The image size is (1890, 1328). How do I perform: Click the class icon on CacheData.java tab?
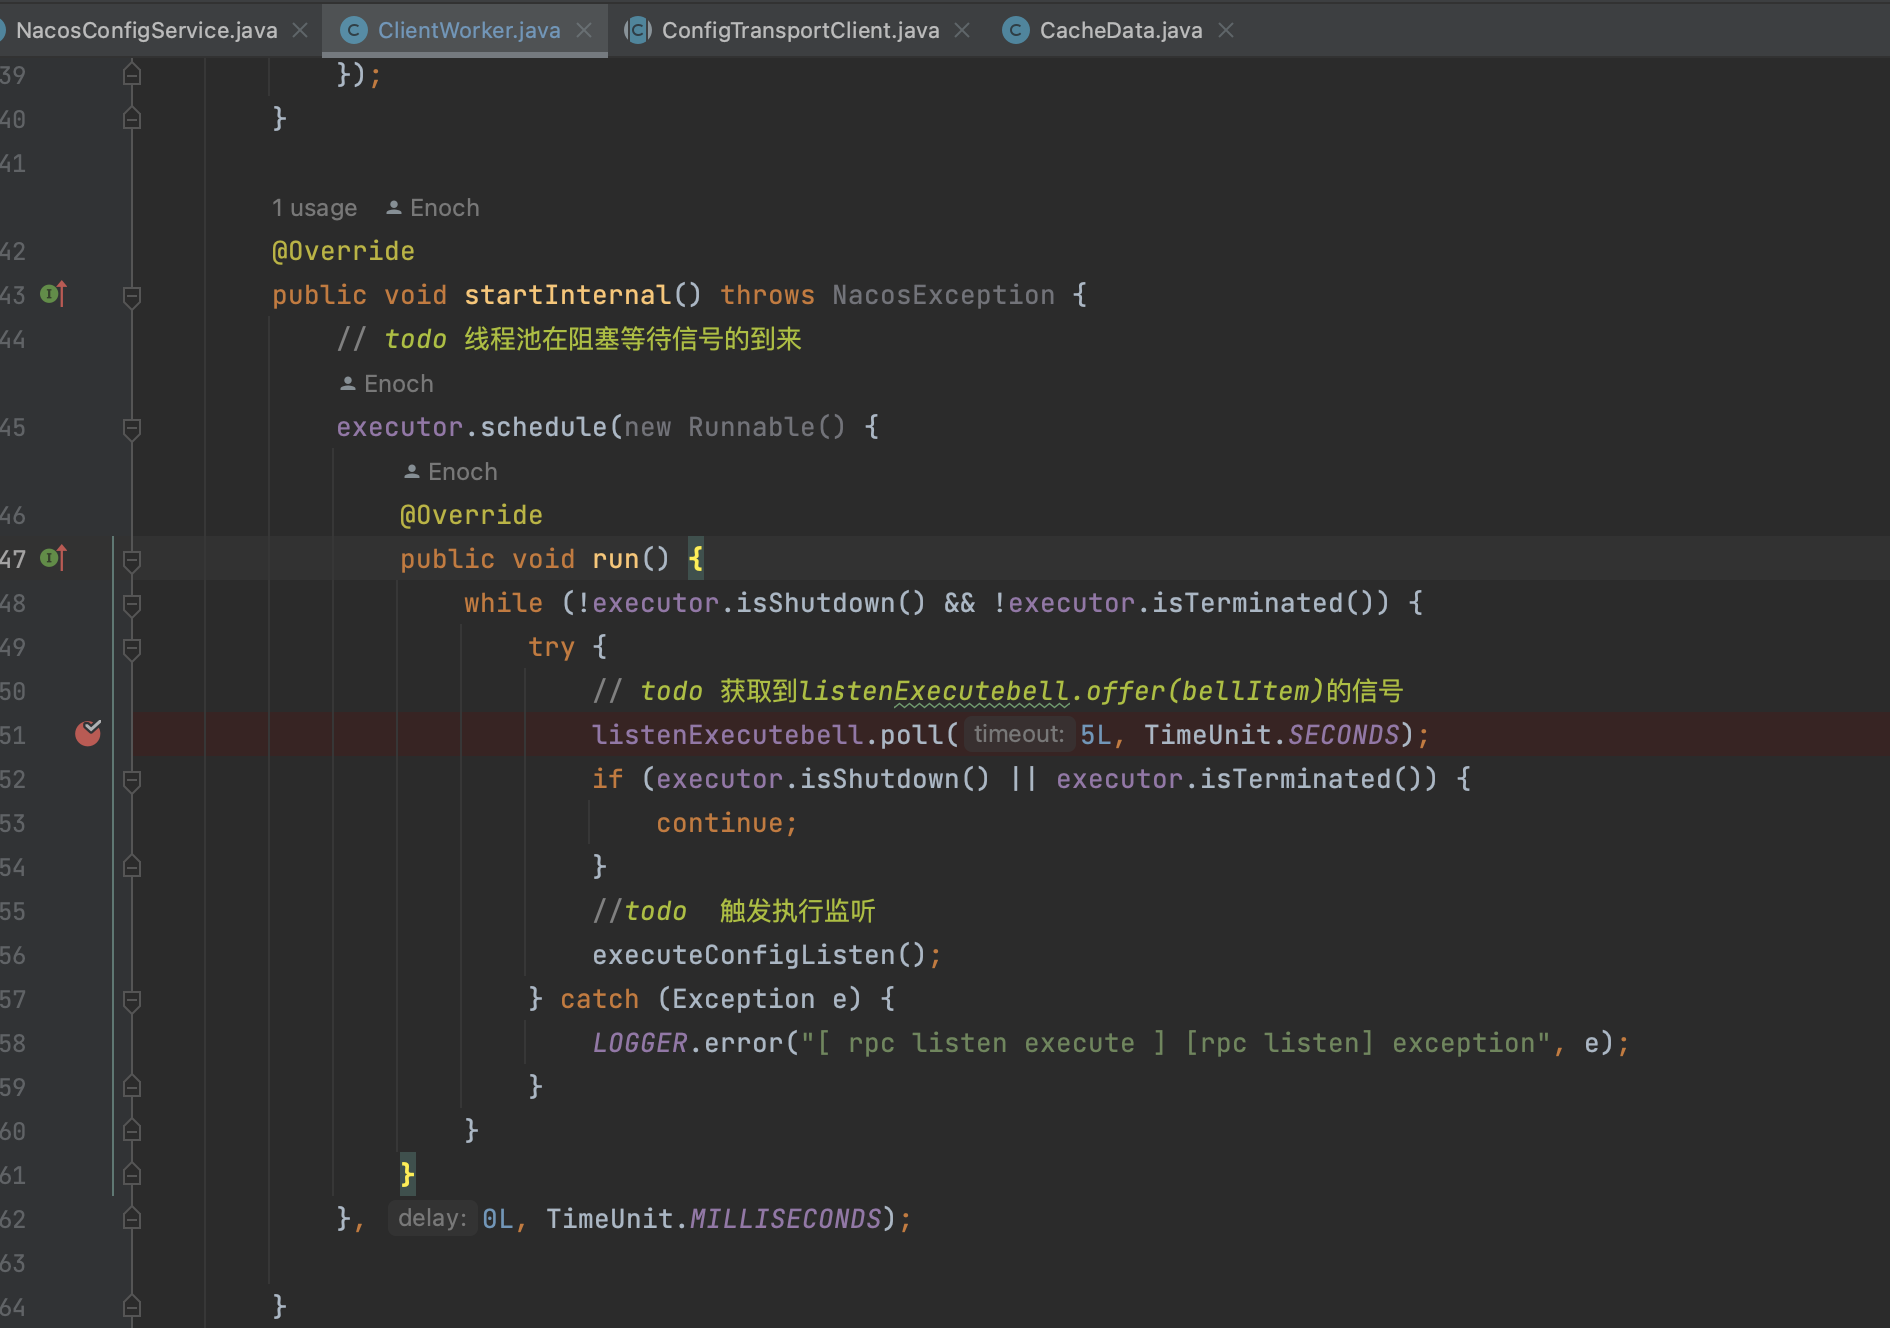point(1015,30)
